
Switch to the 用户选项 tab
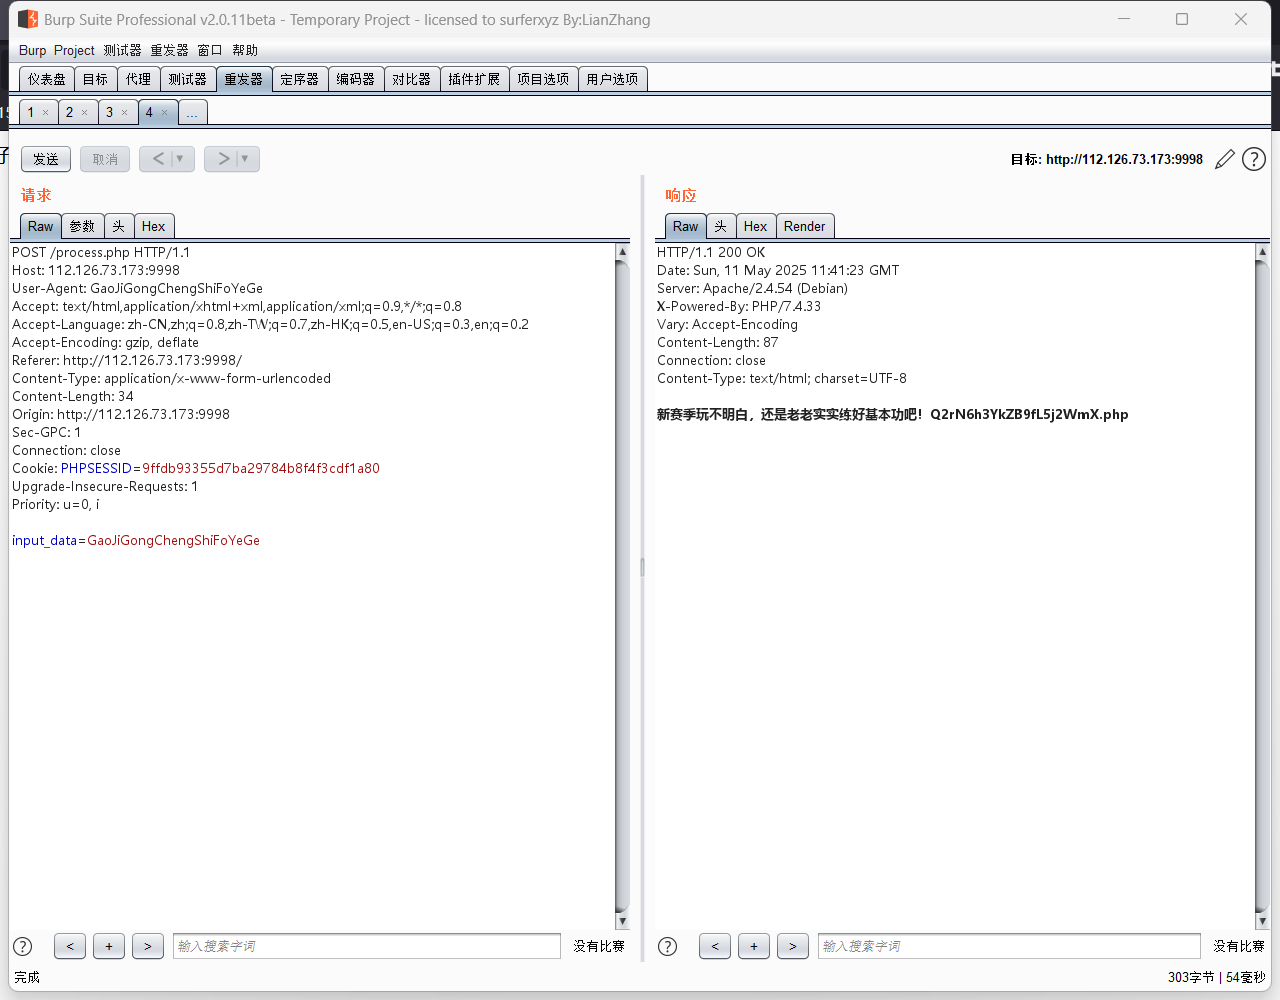coord(612,79)
